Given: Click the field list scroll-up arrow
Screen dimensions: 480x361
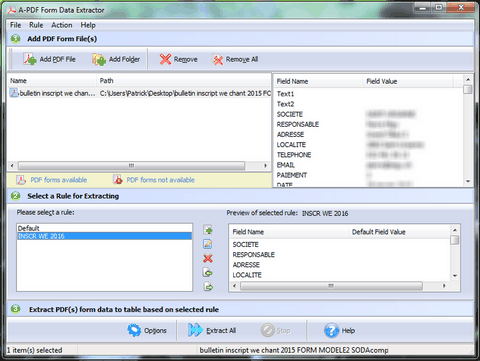Looking at the screenshot, I should [468, 80].
